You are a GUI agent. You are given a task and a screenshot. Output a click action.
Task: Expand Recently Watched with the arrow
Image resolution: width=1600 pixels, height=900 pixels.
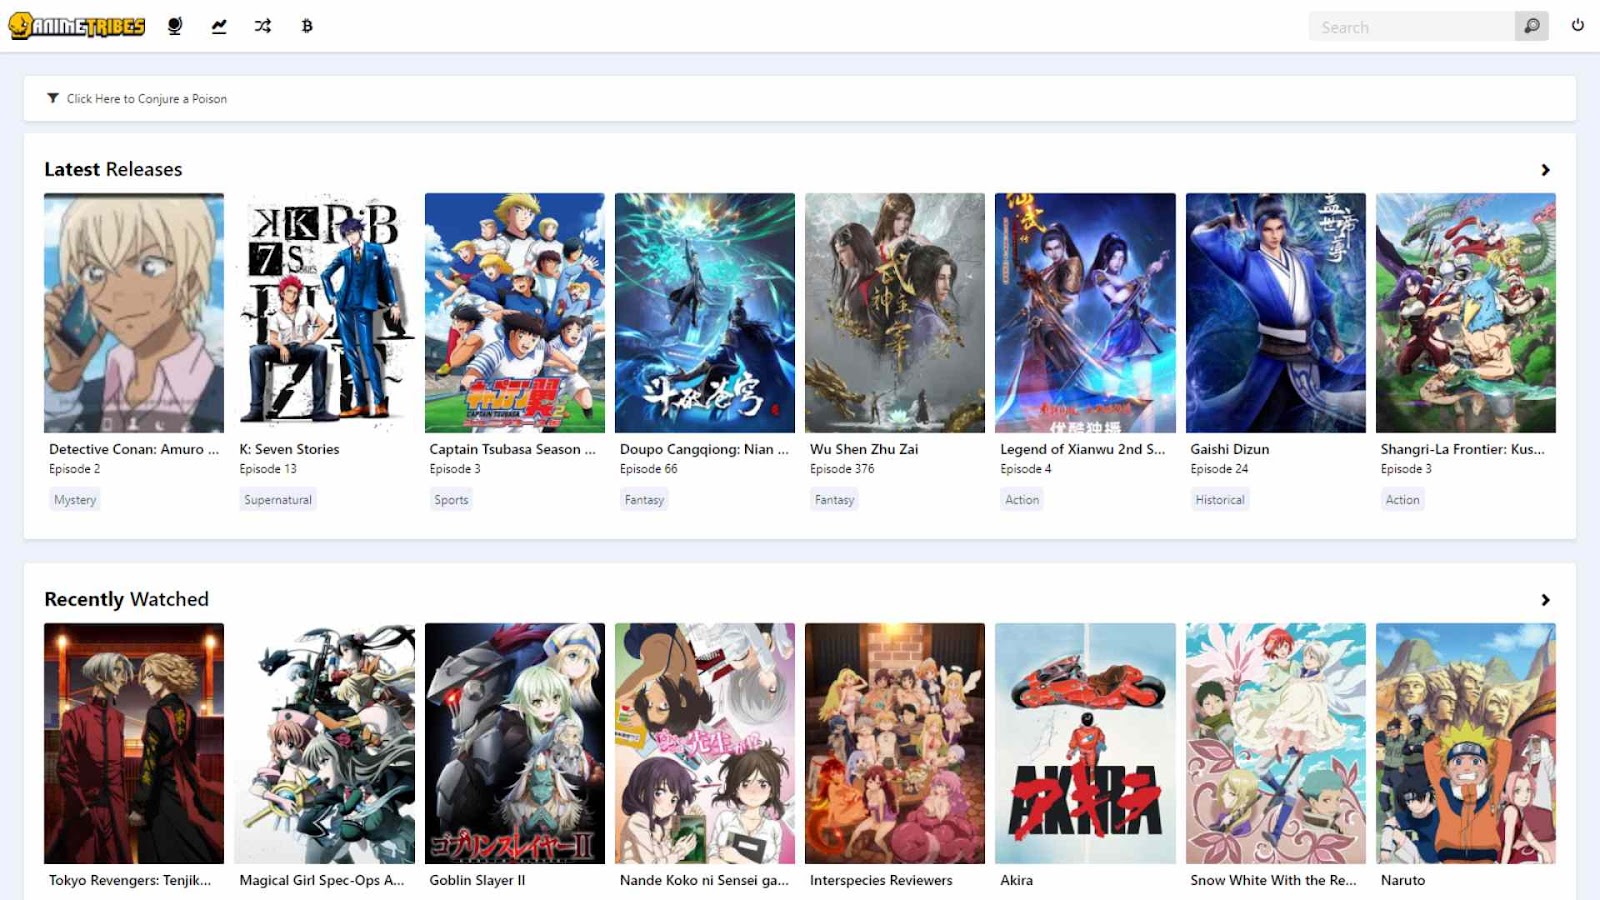[x=1545, y=600]
